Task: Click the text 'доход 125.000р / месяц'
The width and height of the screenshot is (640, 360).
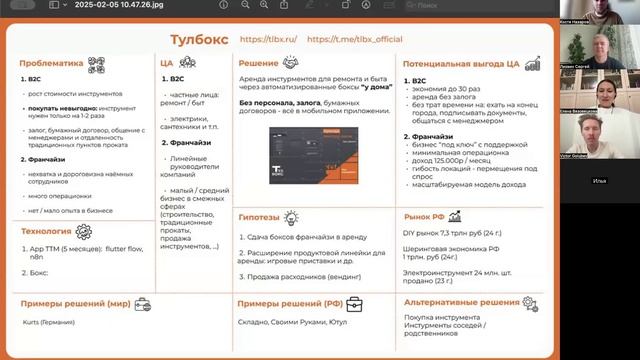Action: pos(451,161)
